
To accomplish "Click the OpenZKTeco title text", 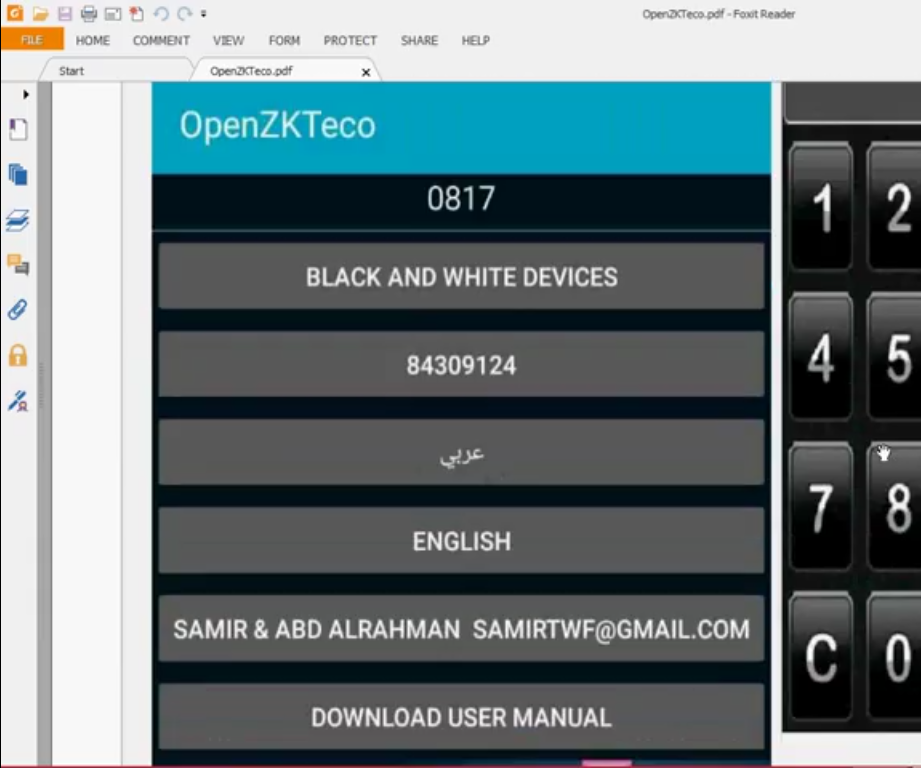I will (x=277, y=125).
